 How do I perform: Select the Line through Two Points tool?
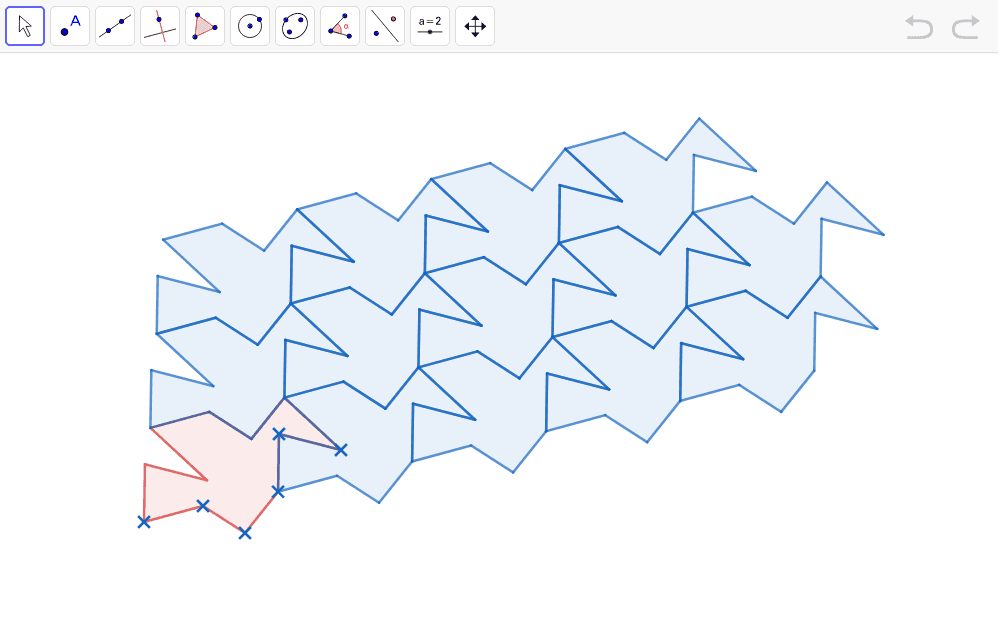click(115, 25)
